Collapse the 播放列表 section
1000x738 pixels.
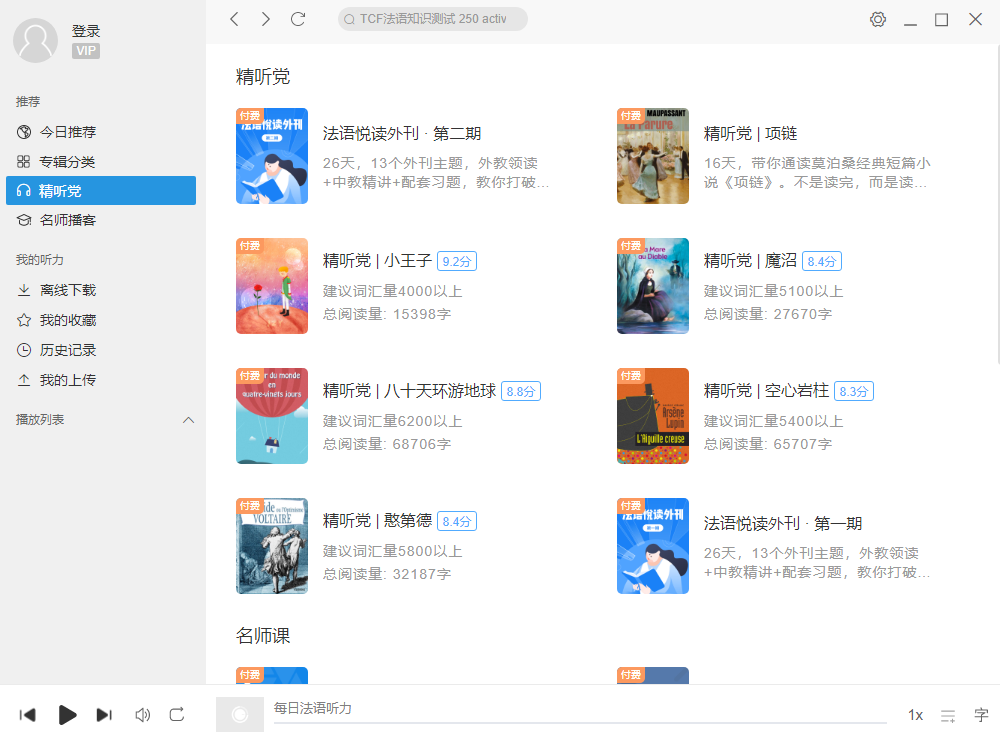pyautogui.click(x=188, y=420)
